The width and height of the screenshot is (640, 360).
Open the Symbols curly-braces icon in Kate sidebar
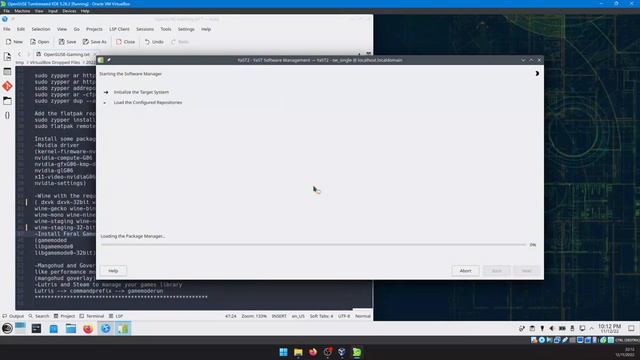(7, 115)
